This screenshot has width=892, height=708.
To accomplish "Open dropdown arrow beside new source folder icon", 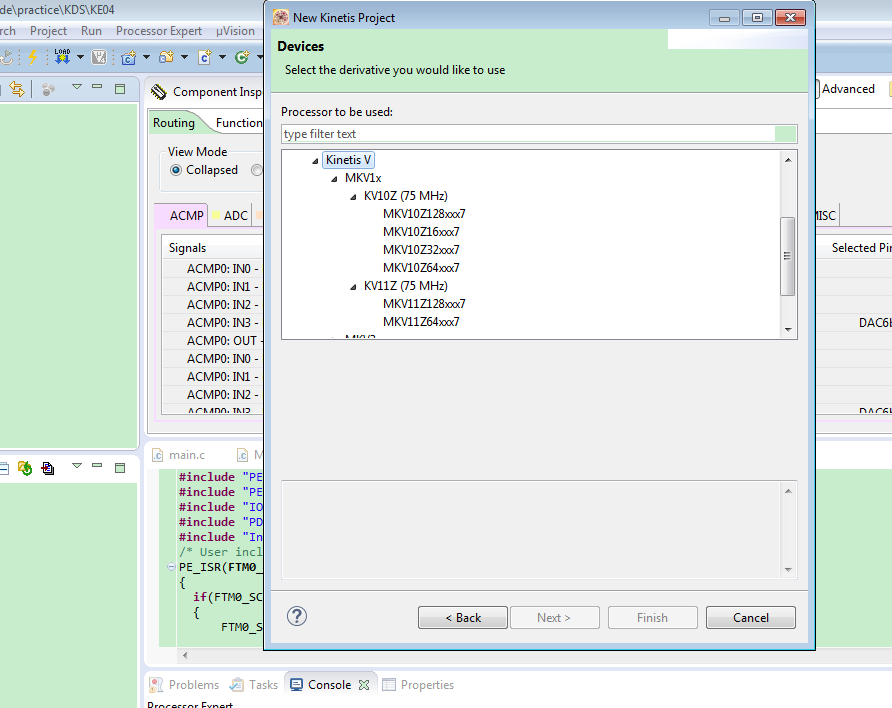I will click(x=184, y=57).
